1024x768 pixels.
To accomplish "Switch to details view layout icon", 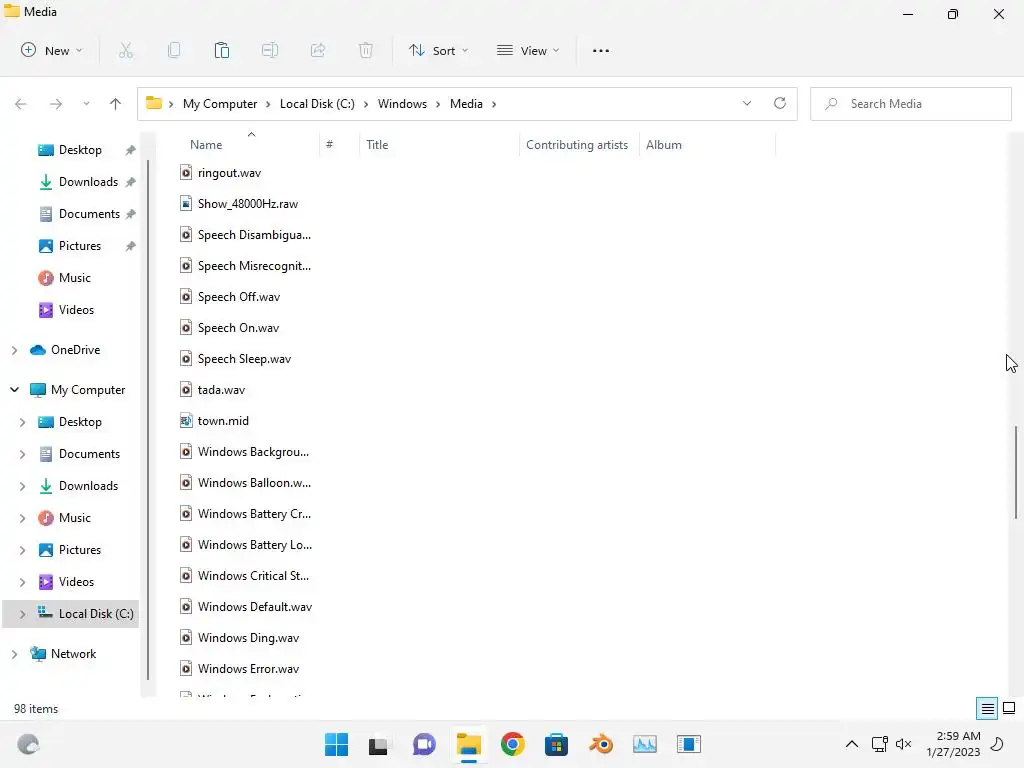I will pyautogui.click(x=987, y=709).
